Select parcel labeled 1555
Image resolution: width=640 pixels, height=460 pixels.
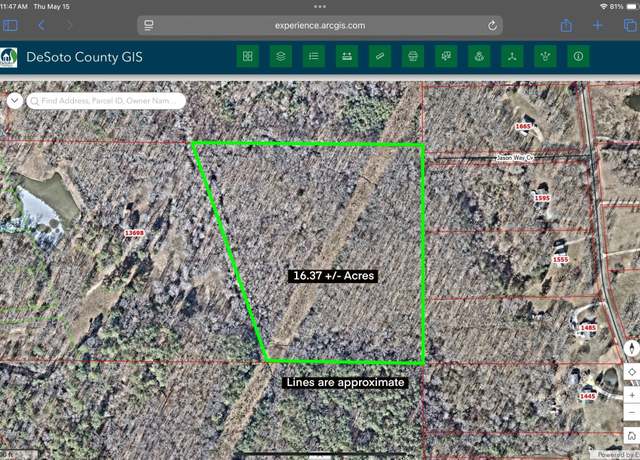click(560, 260)
